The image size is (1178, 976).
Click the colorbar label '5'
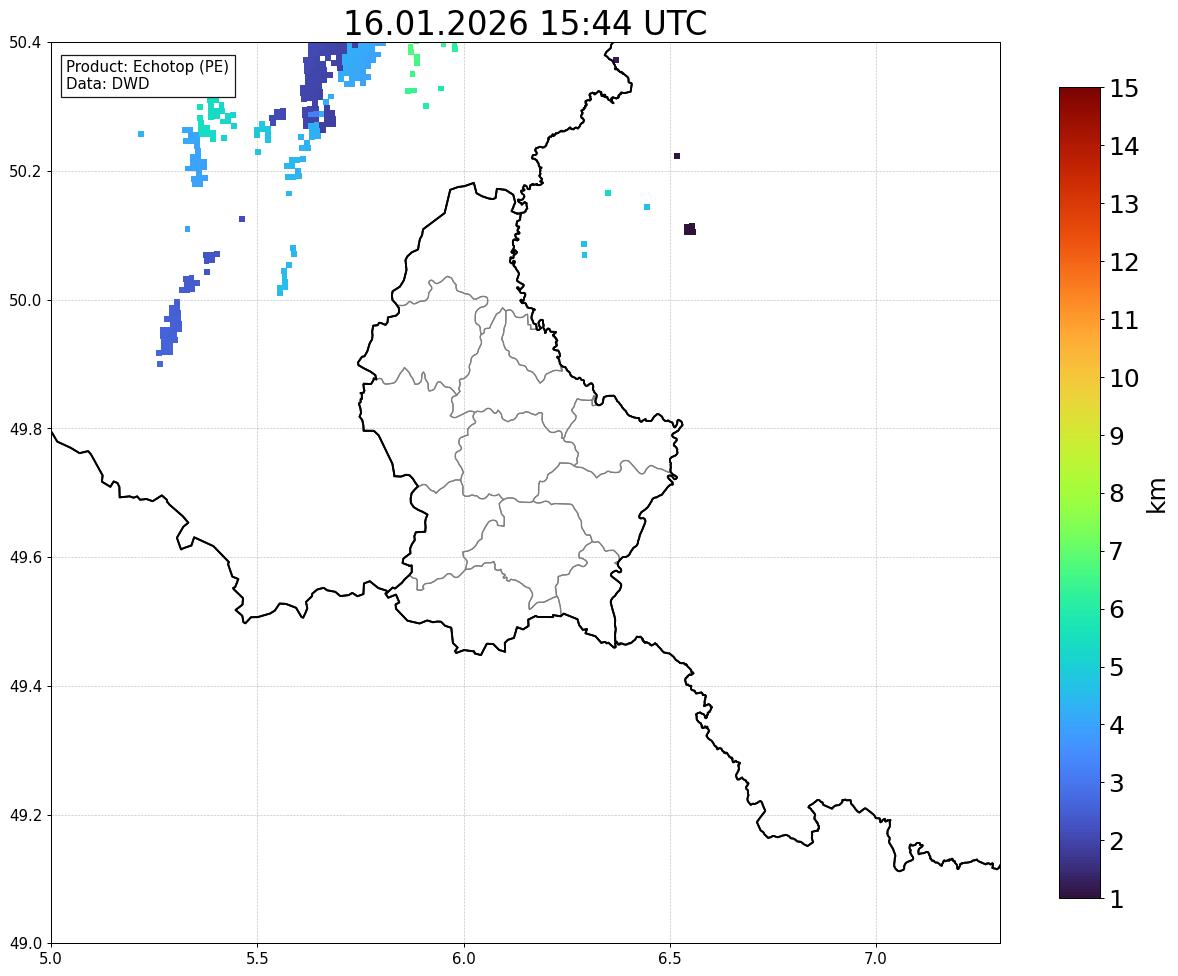pyautogui.click(x=1117, y=667)
